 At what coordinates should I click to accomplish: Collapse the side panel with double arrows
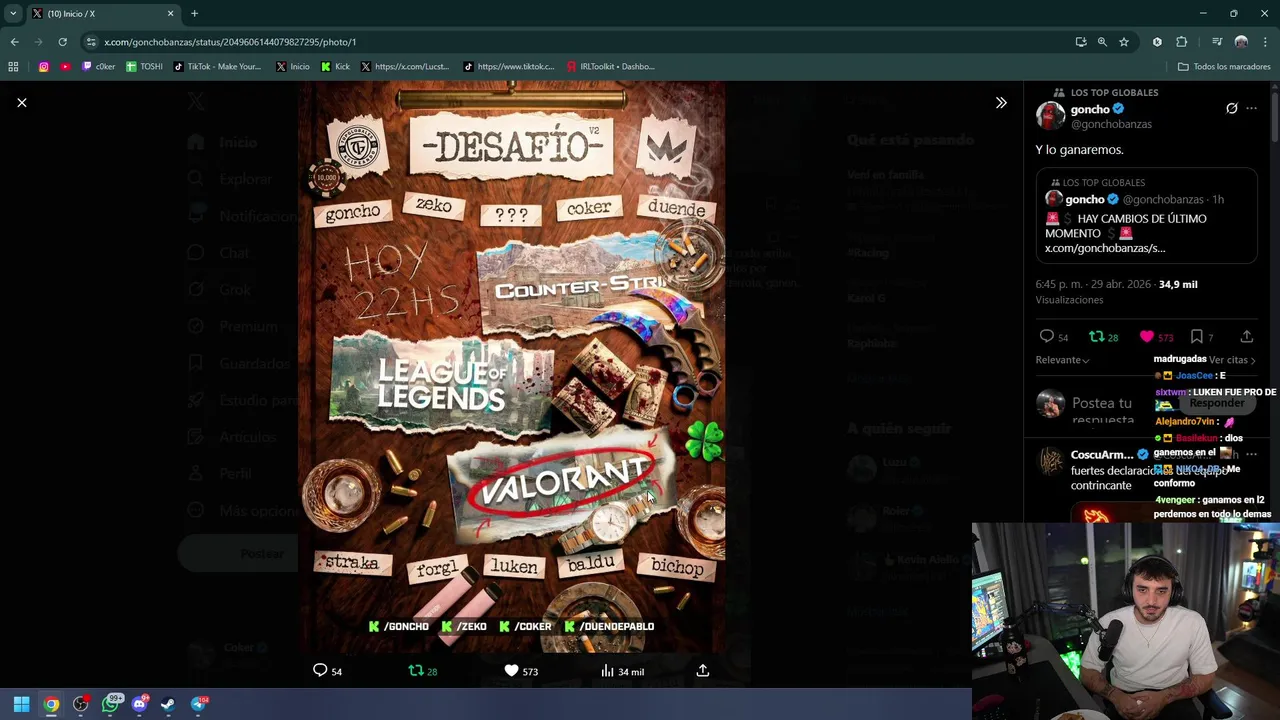(x=1001, y=102)
